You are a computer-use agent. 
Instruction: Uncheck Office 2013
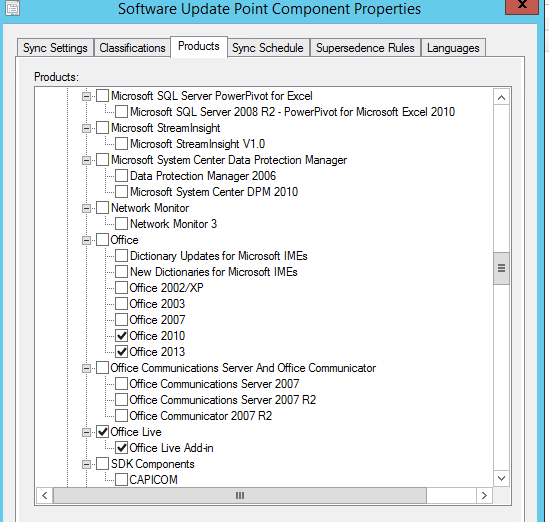click(x=121, y=352)
